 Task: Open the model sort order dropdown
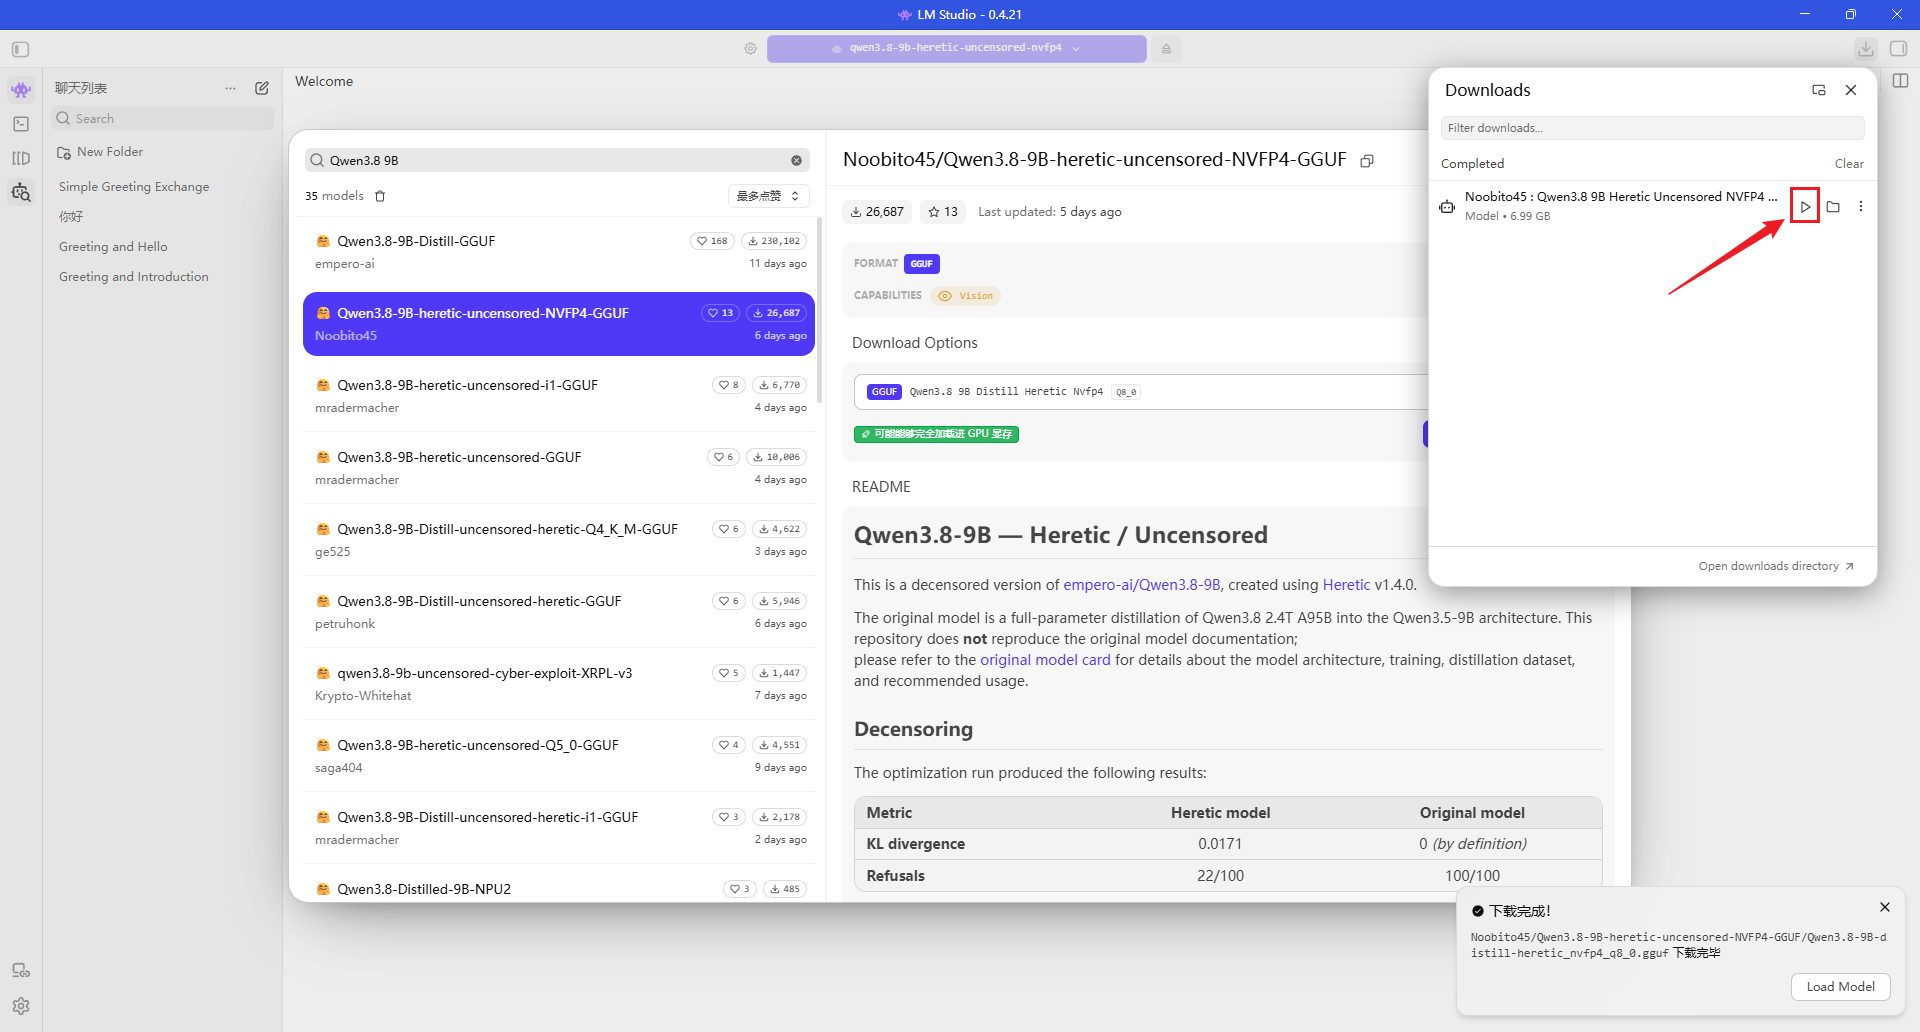coord(768,196)
